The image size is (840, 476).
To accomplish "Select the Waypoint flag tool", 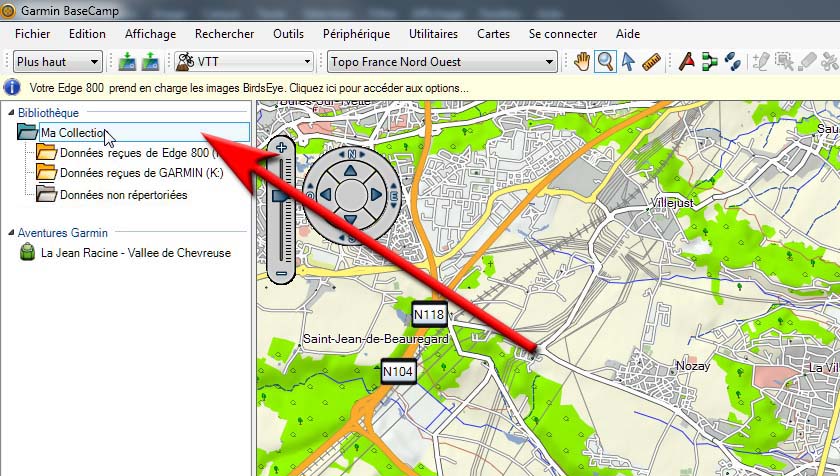I will [x=686, y=62].
